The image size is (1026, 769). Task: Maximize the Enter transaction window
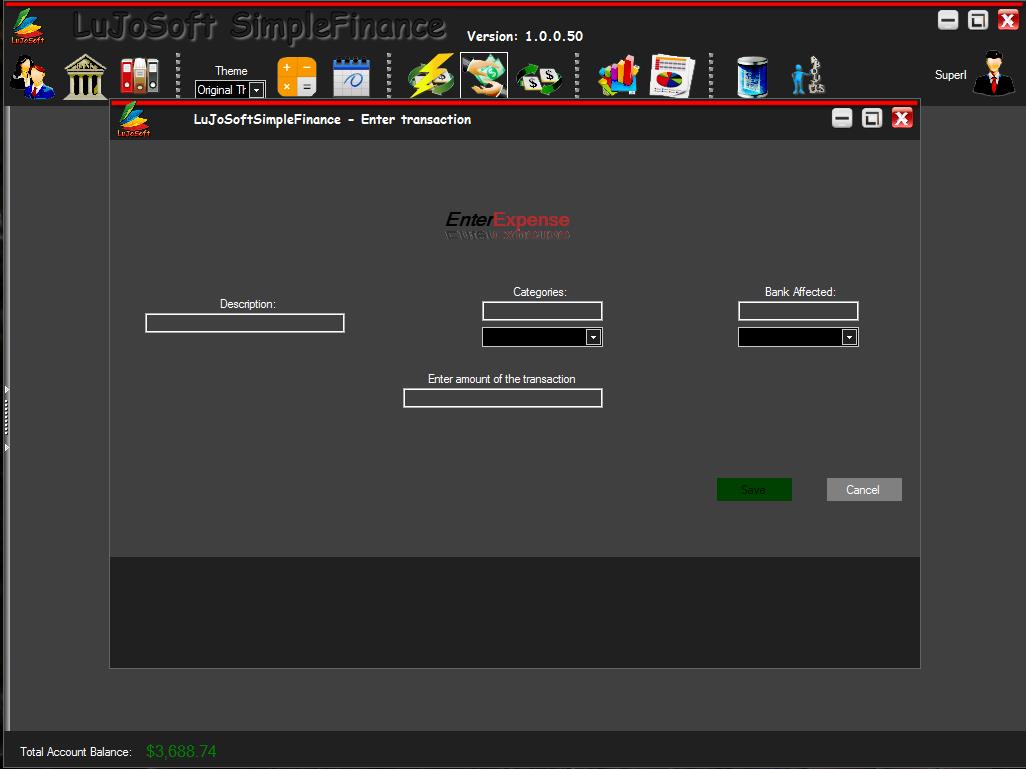tap(872, 118)
